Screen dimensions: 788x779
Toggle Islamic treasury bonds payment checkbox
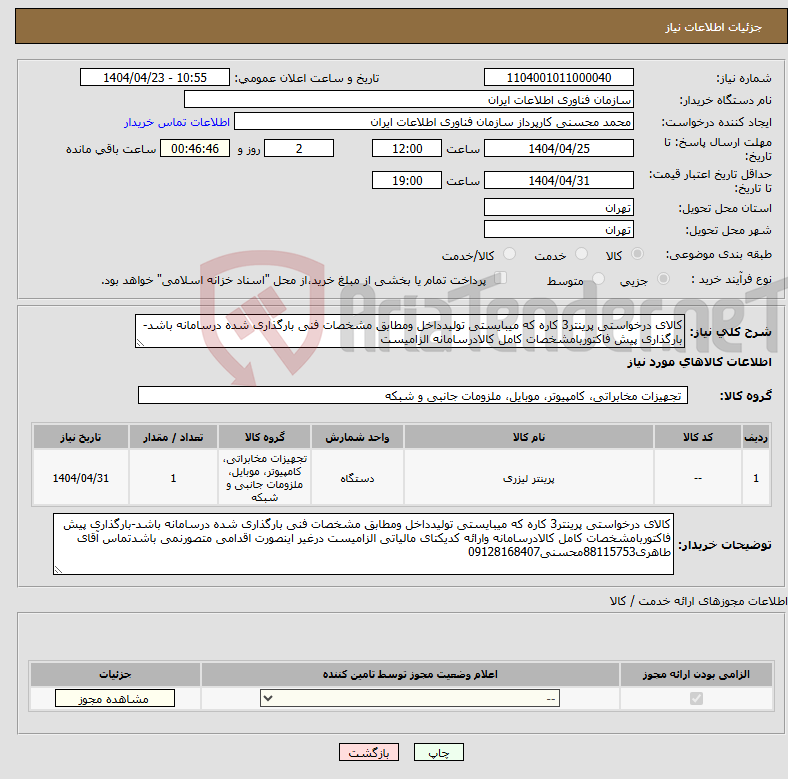pyautogui.click(x=501, y=278)
